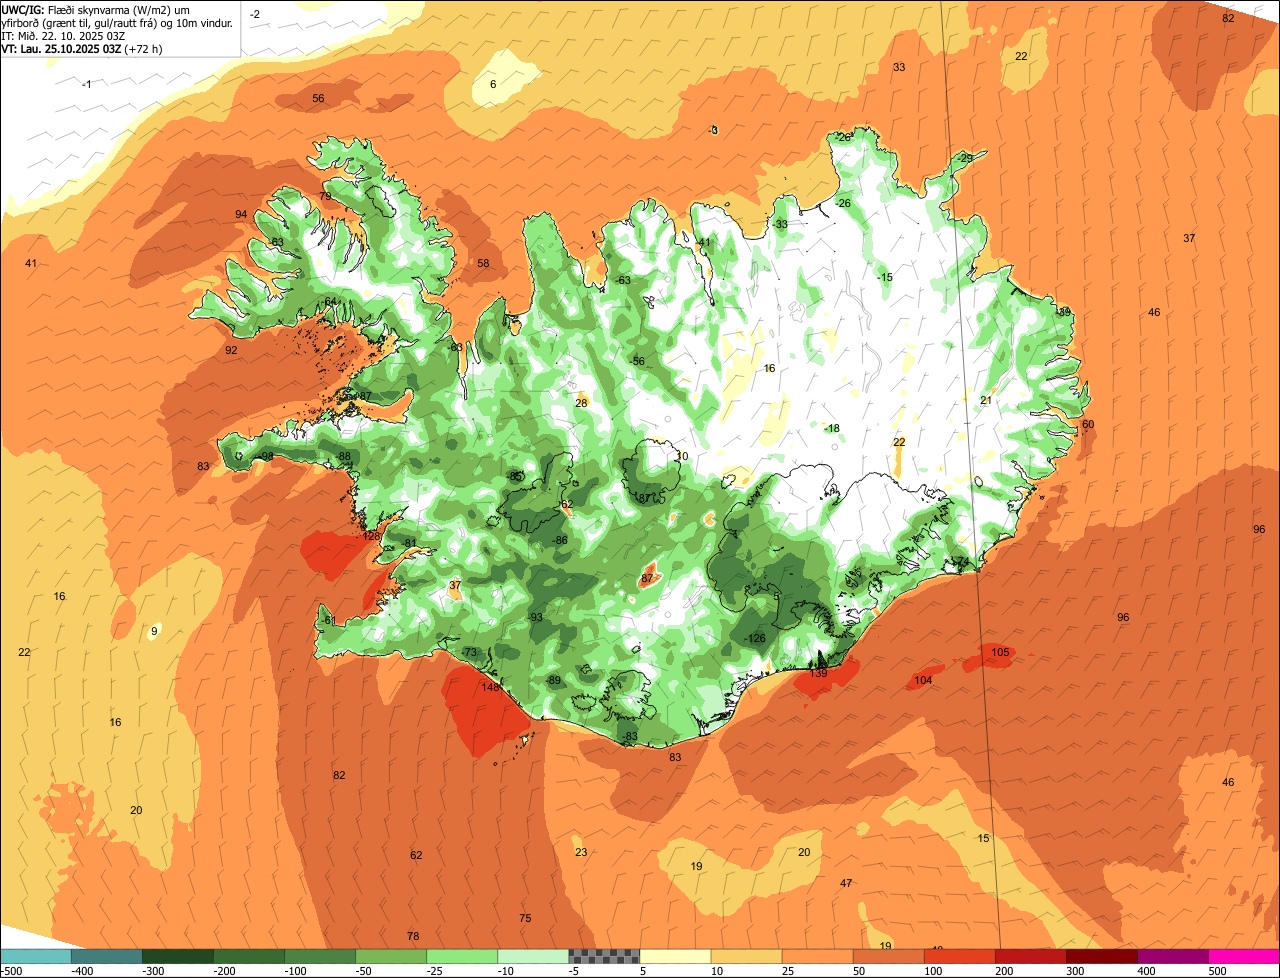Screen dimensions: 1280x978
Task: Click the -86 value in the western highlands
Action: pyautogui.click(x=561, y=540)
